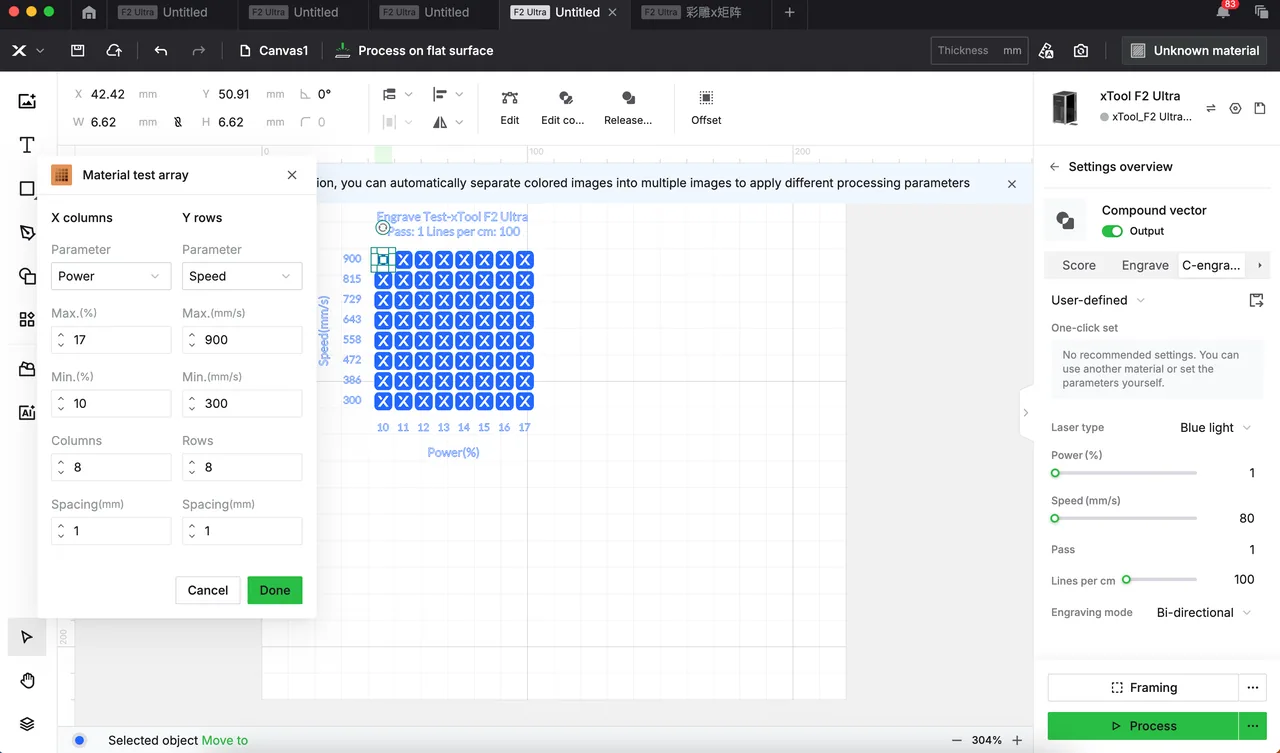This screenshot has height=753, width=1280.
Task: Expand the Laser type Blue light dropdown
Action: pyautogui.click(x=1215, y=427)
